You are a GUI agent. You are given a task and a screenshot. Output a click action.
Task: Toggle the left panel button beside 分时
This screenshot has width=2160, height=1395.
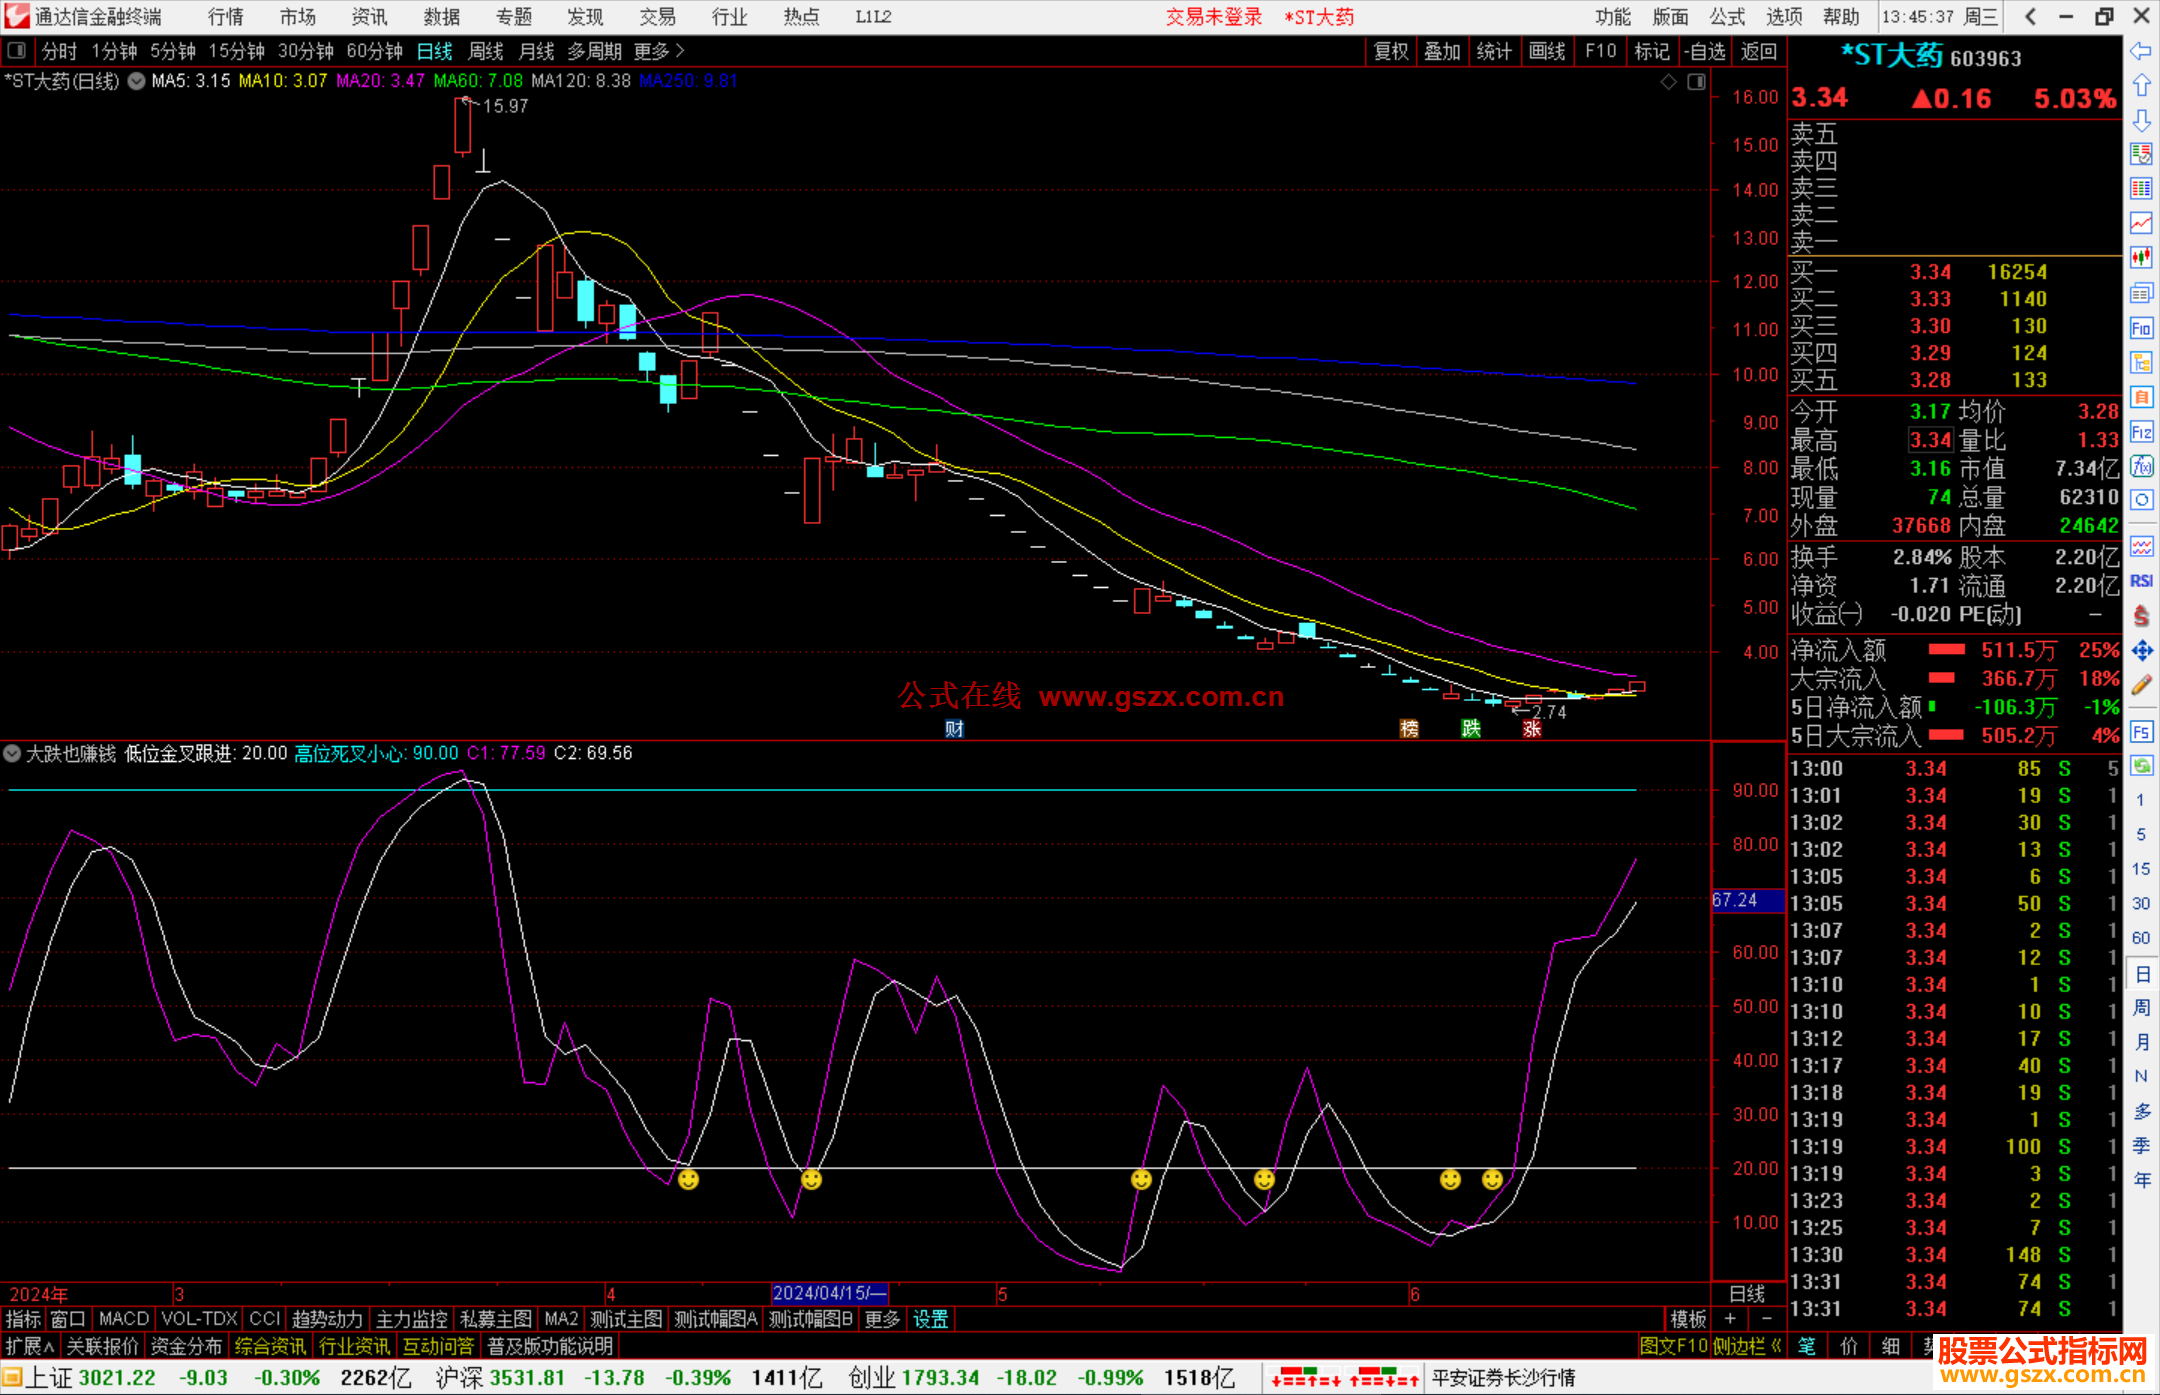pyautogui.click(x=17, y=51)
